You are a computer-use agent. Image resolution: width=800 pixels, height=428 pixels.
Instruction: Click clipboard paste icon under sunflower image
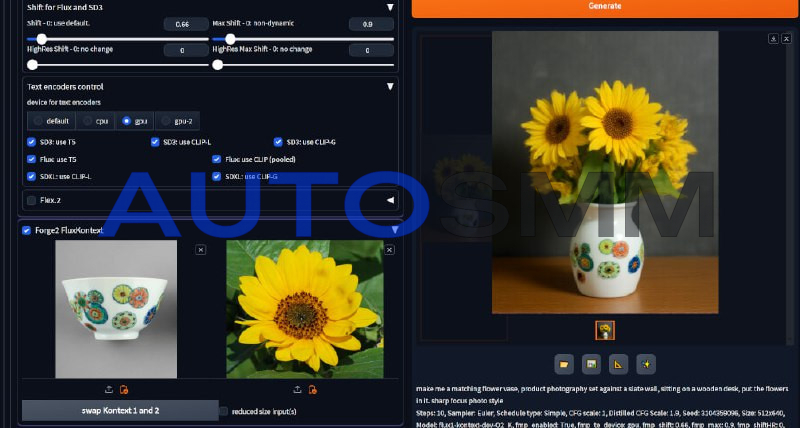313,389
